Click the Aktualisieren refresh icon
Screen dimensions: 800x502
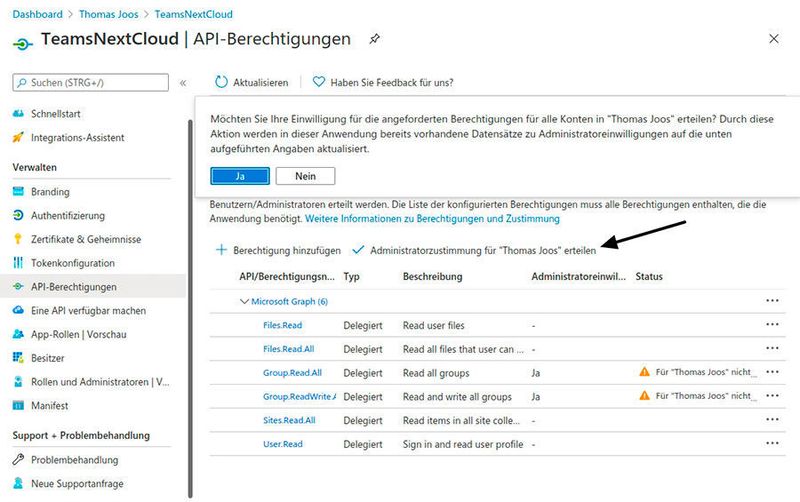point(221,82)
